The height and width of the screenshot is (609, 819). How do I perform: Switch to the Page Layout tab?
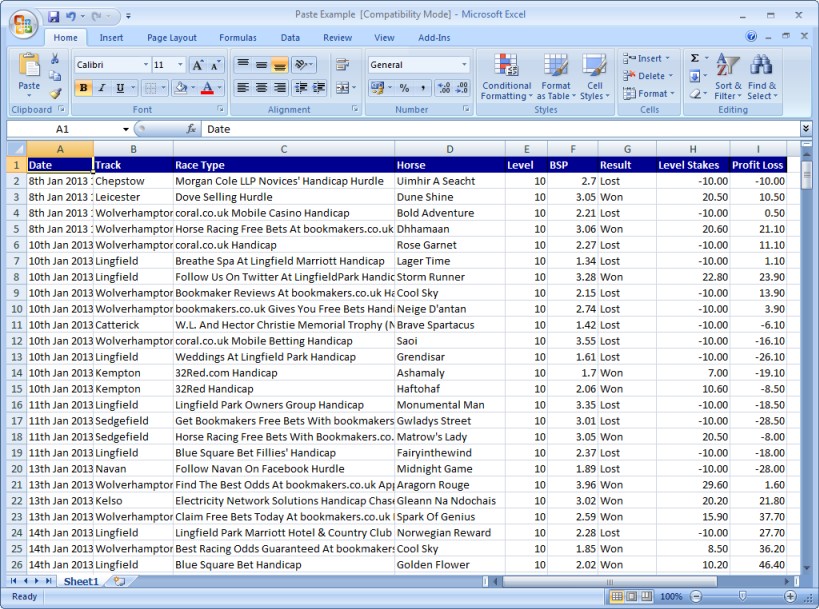[171, 38]
